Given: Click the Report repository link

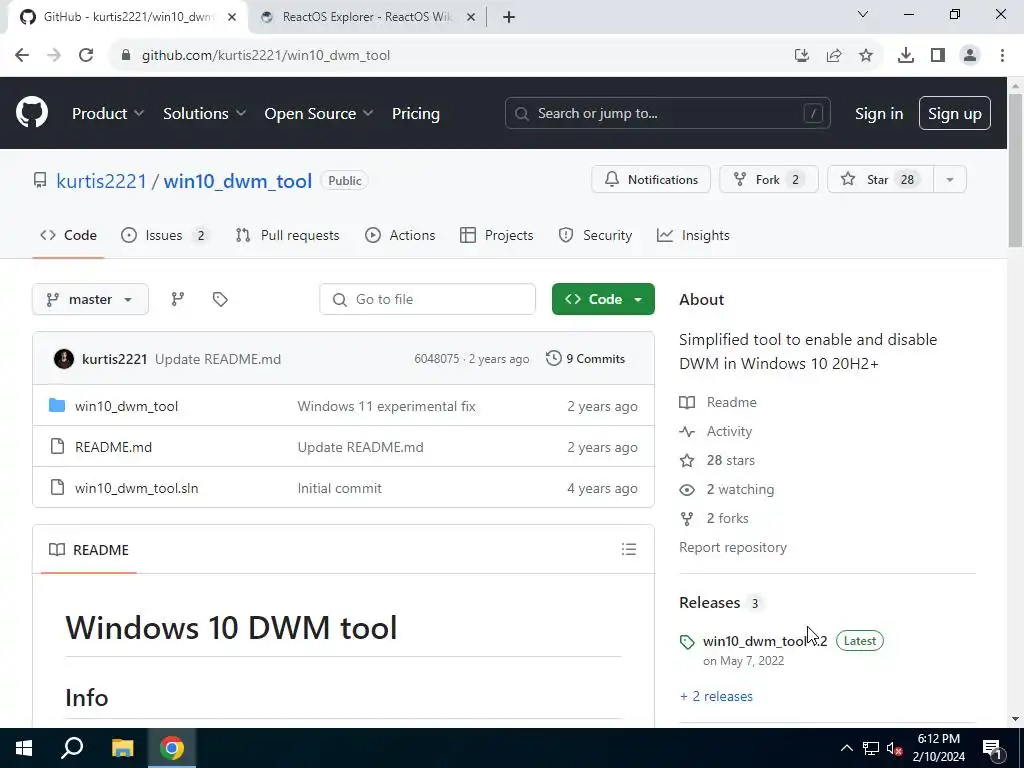Looking at the screenshot, I should 733,547.
